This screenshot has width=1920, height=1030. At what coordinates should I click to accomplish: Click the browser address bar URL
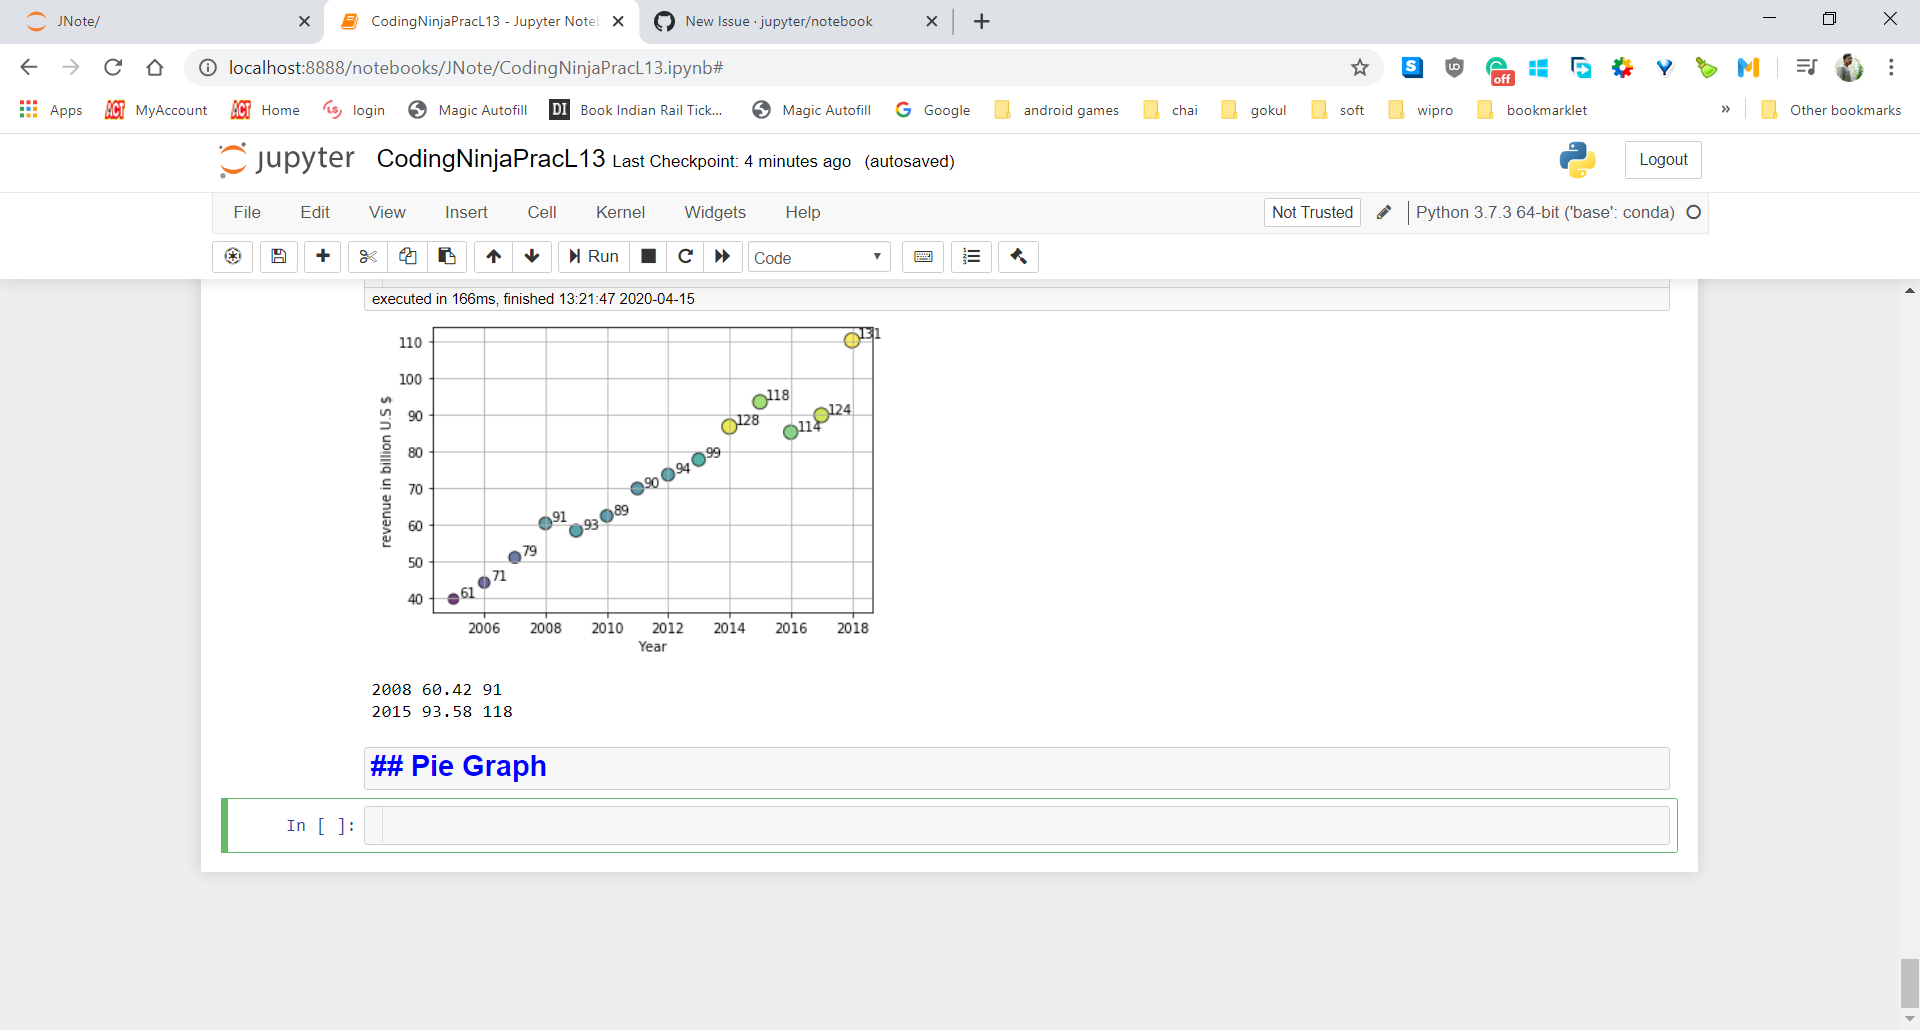476,67
